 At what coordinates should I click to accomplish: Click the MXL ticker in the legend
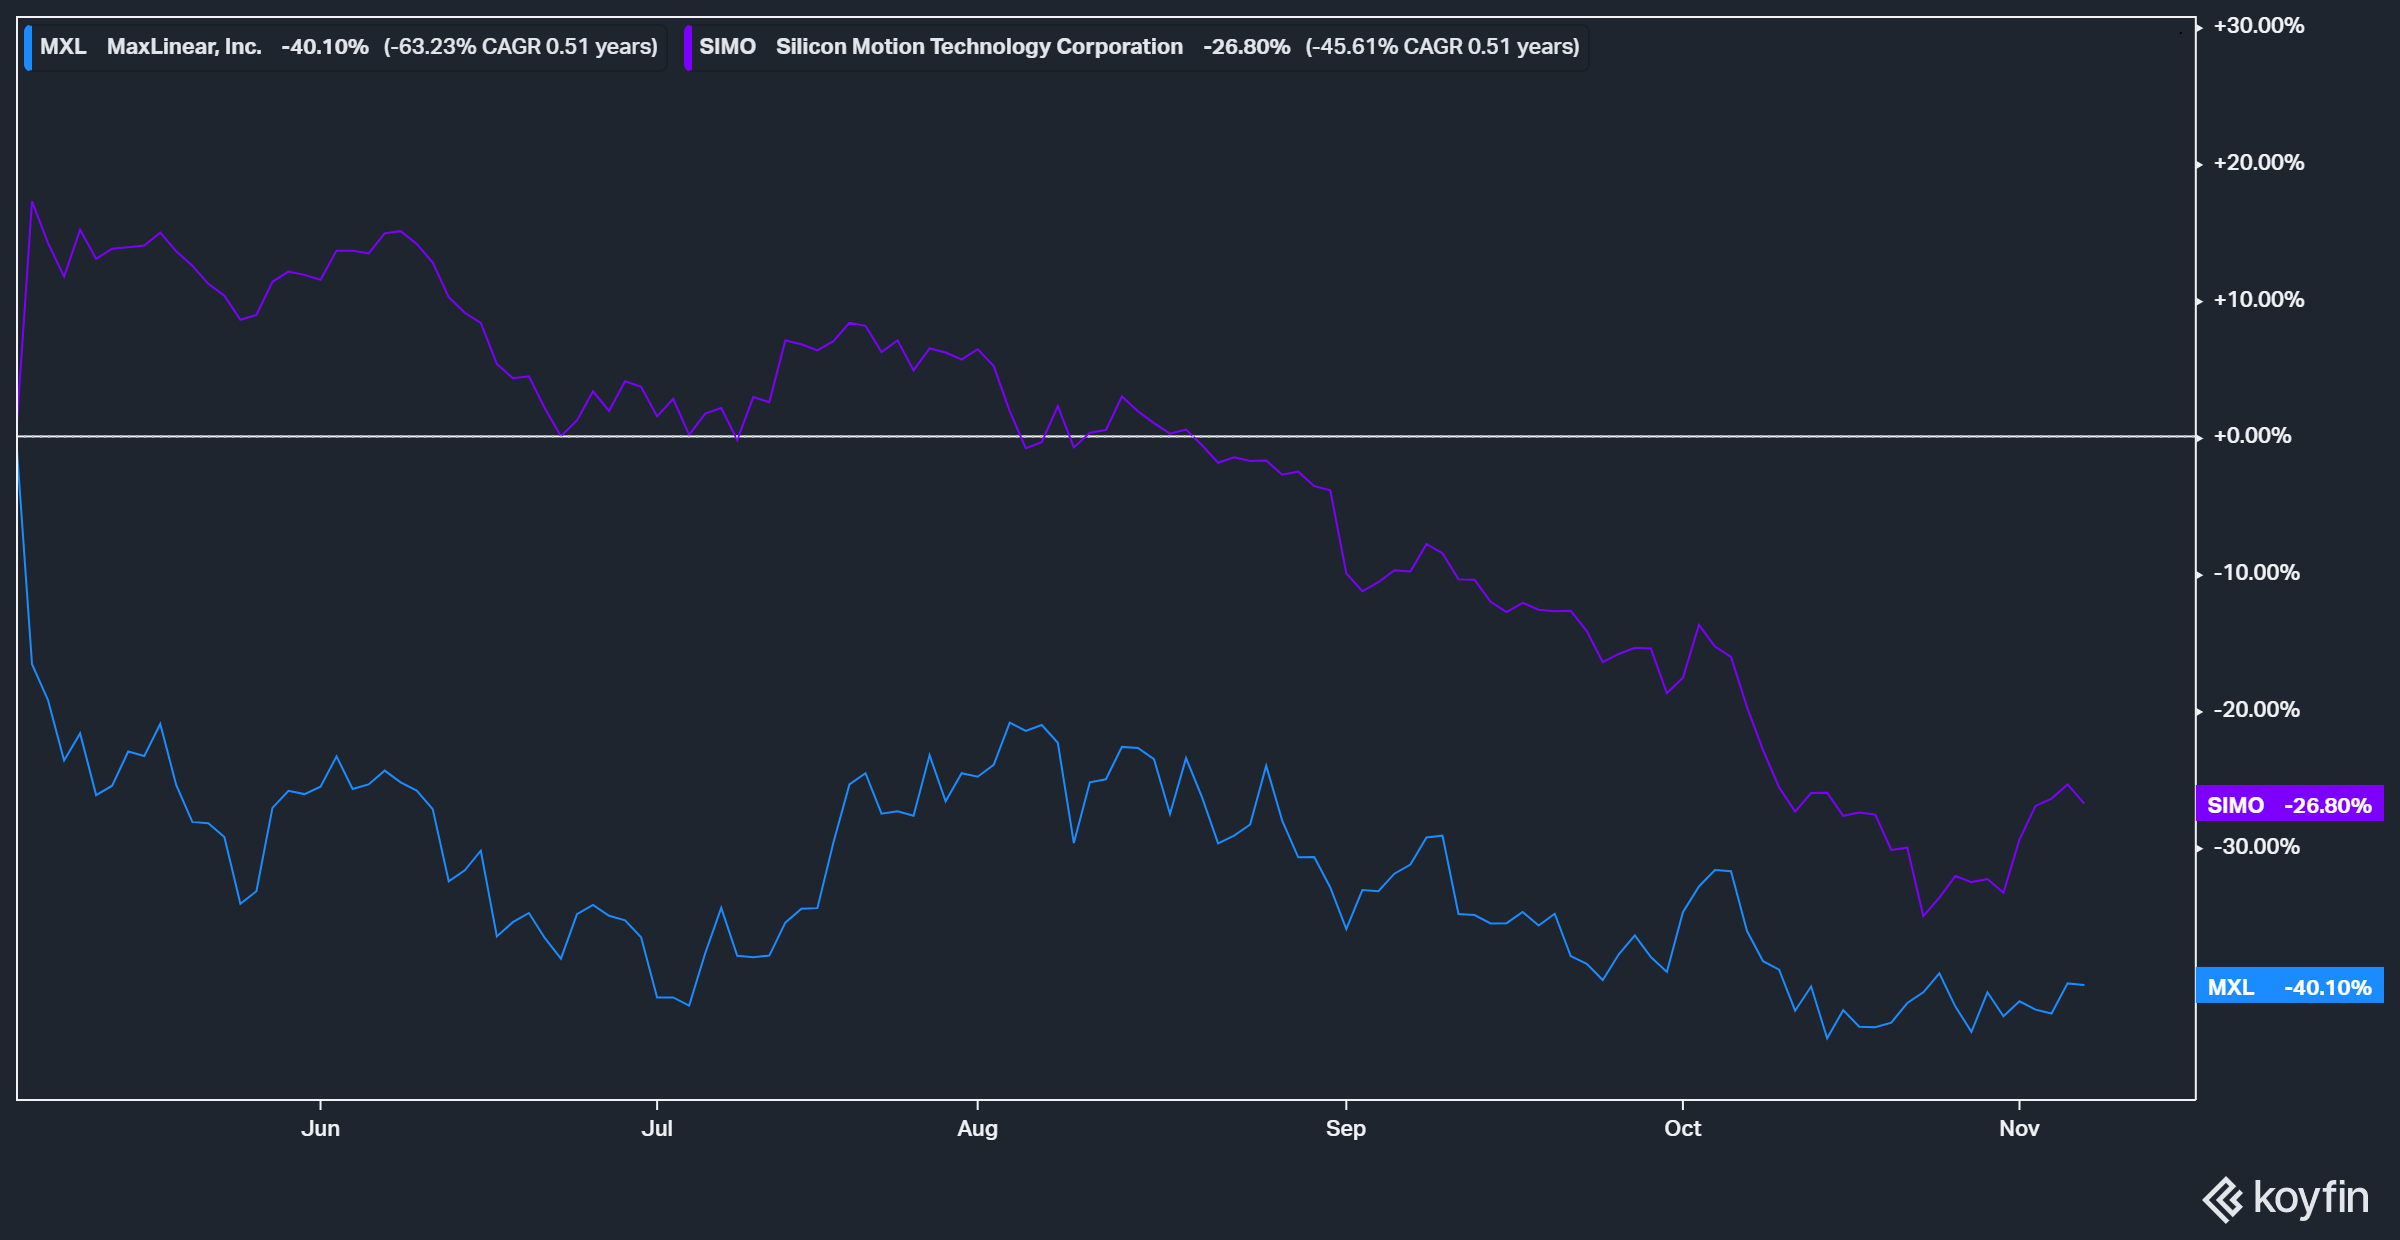point(63,47)
